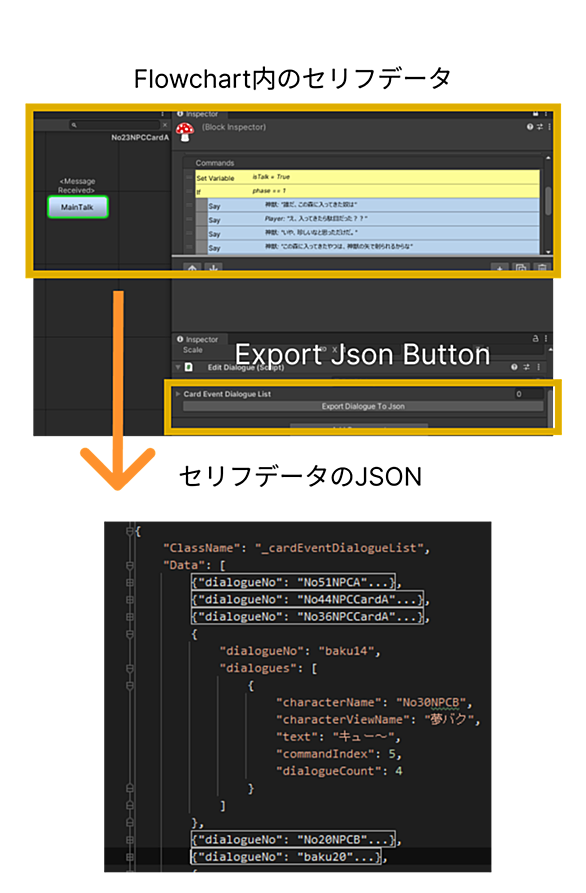Open Edit Dialogue component kebab menu
The height and width of the screenshot is (893, 586).
coord(538,368)
